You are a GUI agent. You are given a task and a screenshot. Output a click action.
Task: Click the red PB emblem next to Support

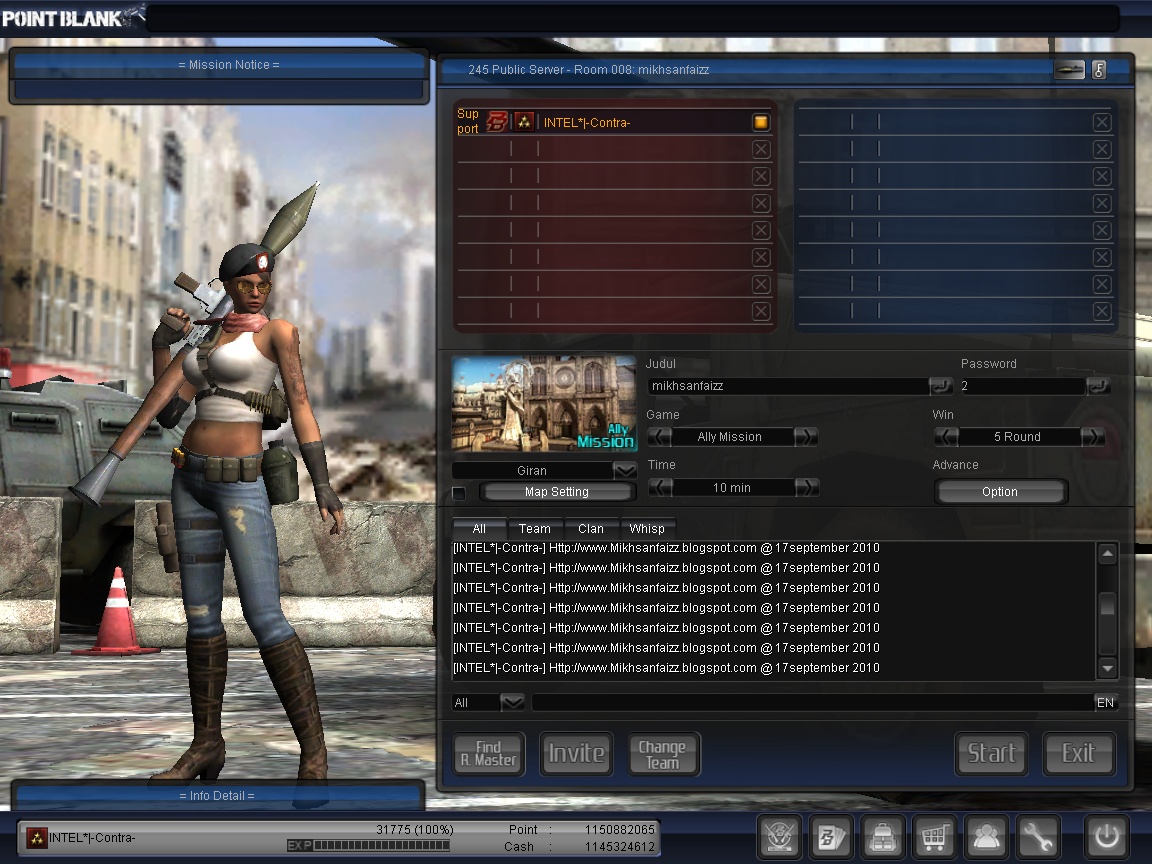pos(497,121)
